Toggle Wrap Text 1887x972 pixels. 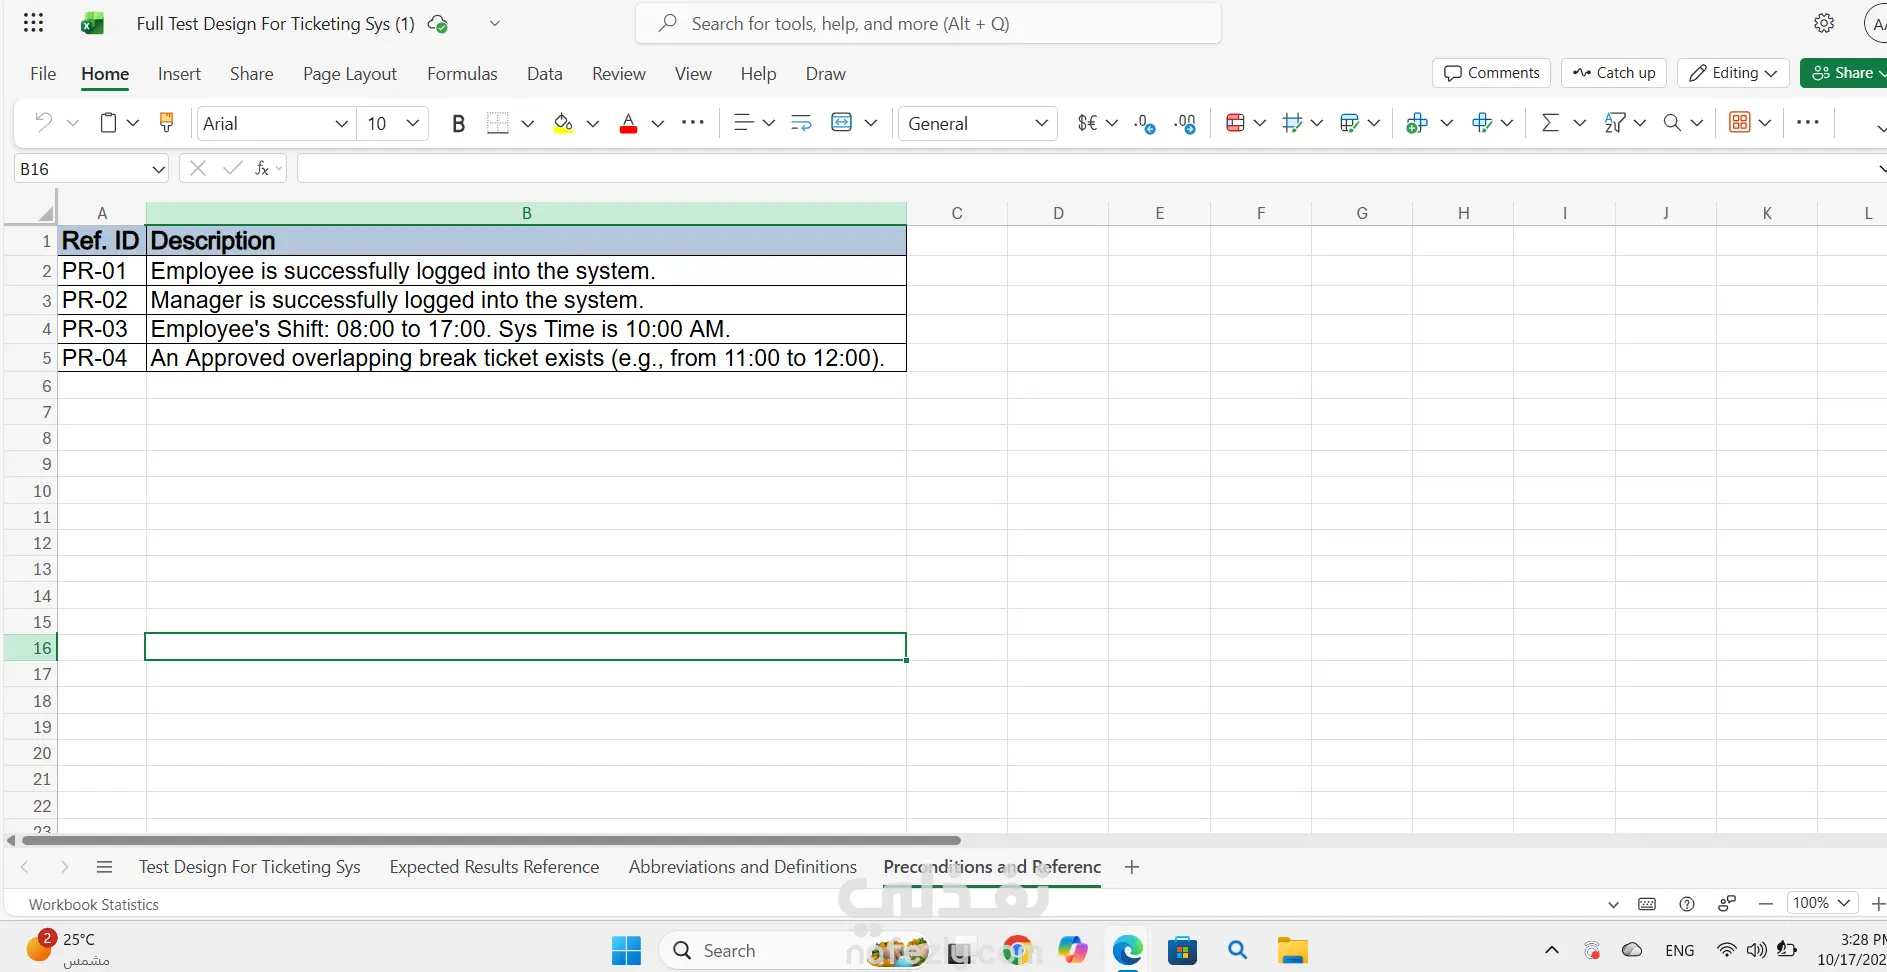click(801, 123)
